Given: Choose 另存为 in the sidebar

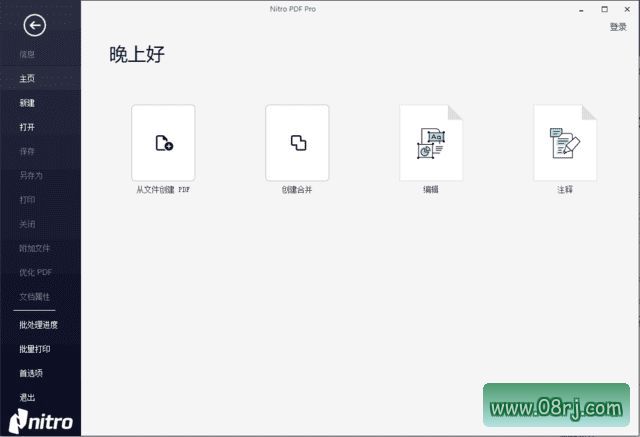Looking at the screenshot, I should coord(31,176).
